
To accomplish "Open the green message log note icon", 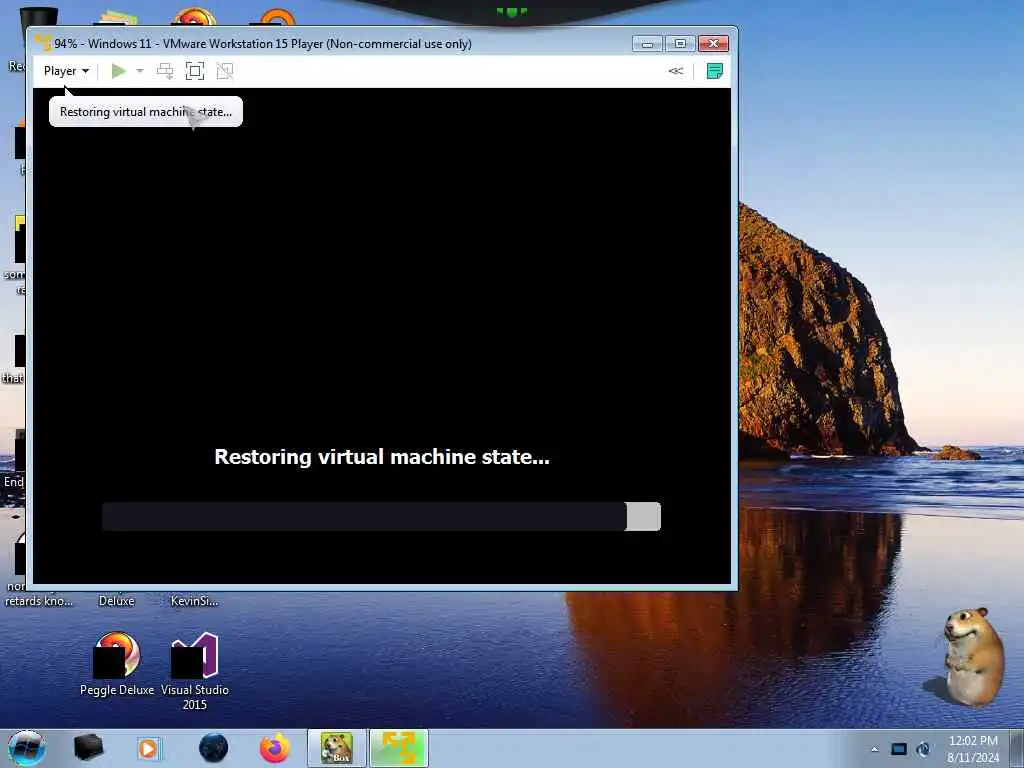I will tap(714, 71).
